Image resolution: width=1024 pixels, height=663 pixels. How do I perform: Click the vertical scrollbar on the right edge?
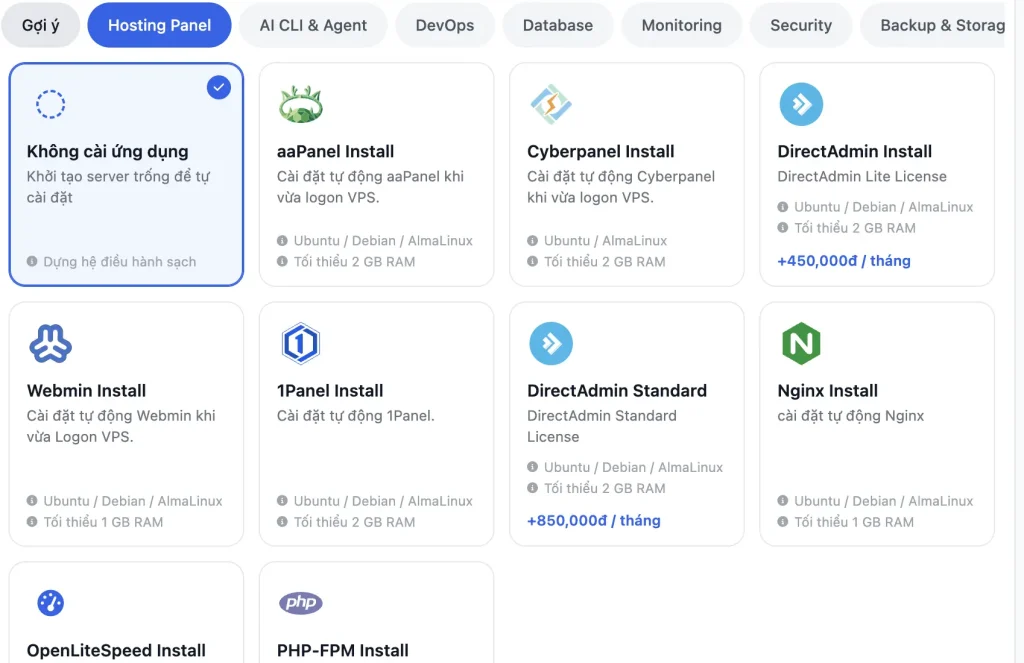click(x=1015, y=332)
